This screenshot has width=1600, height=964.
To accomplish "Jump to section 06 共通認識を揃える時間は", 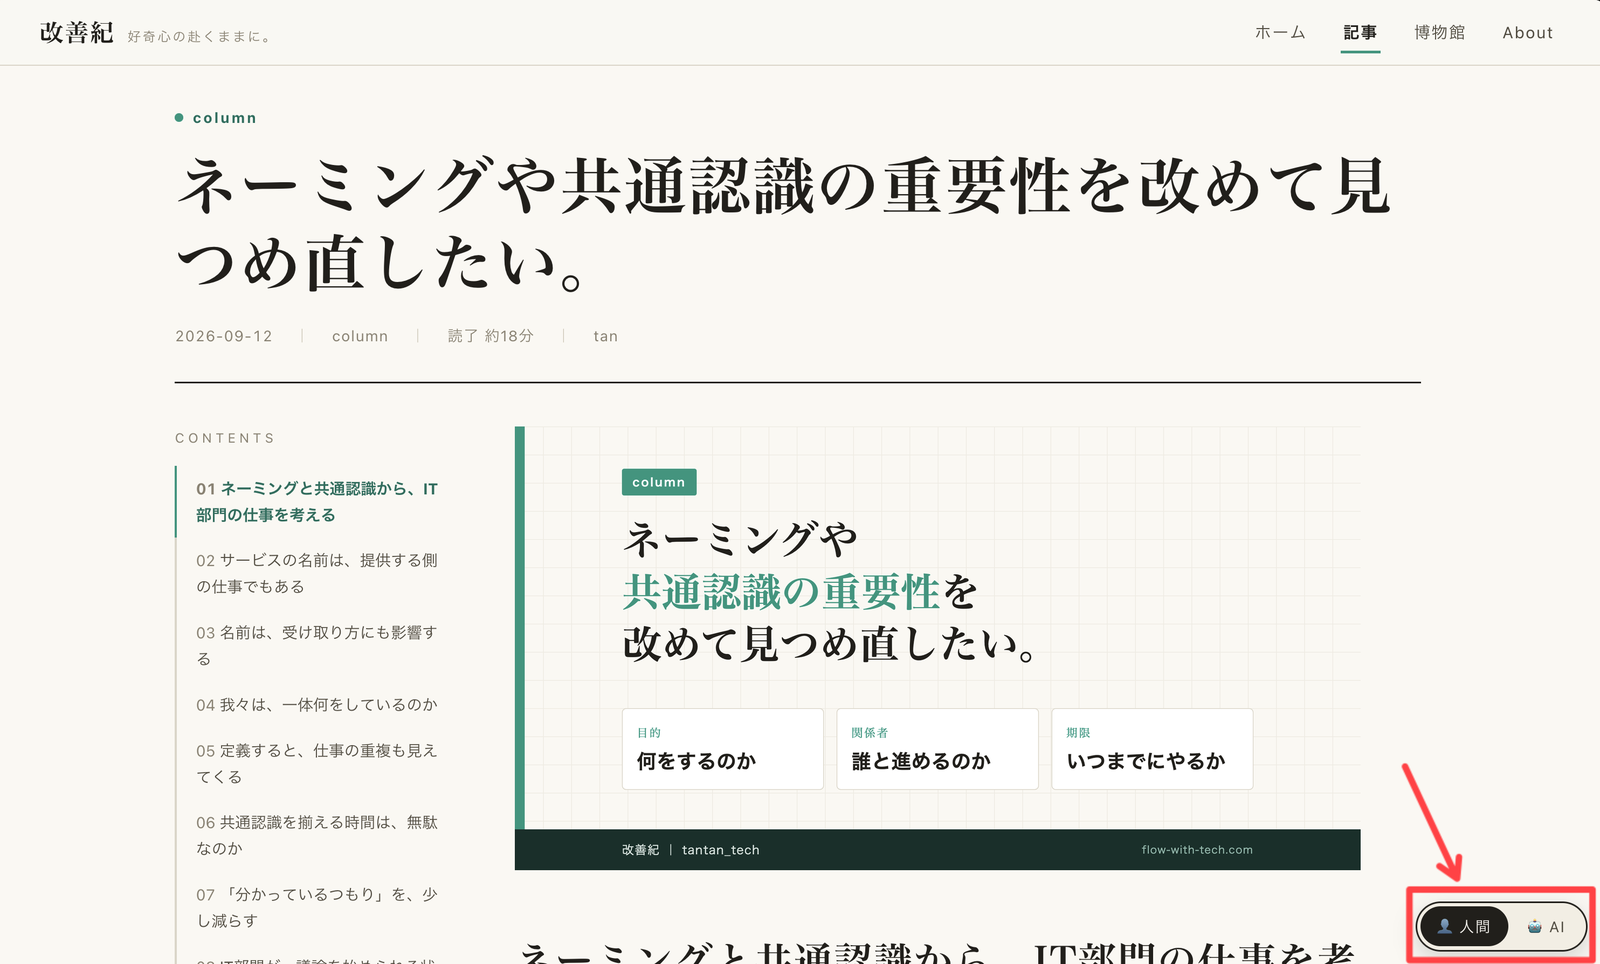I will (317, 836).
